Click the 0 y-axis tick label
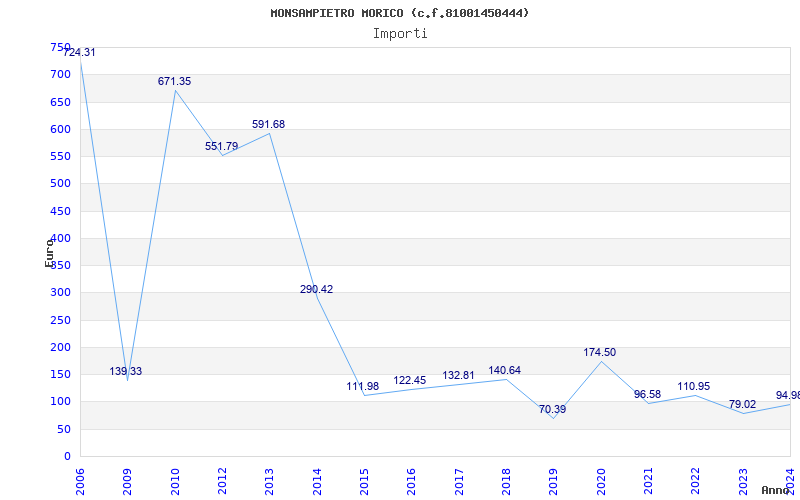 [67, 457]
